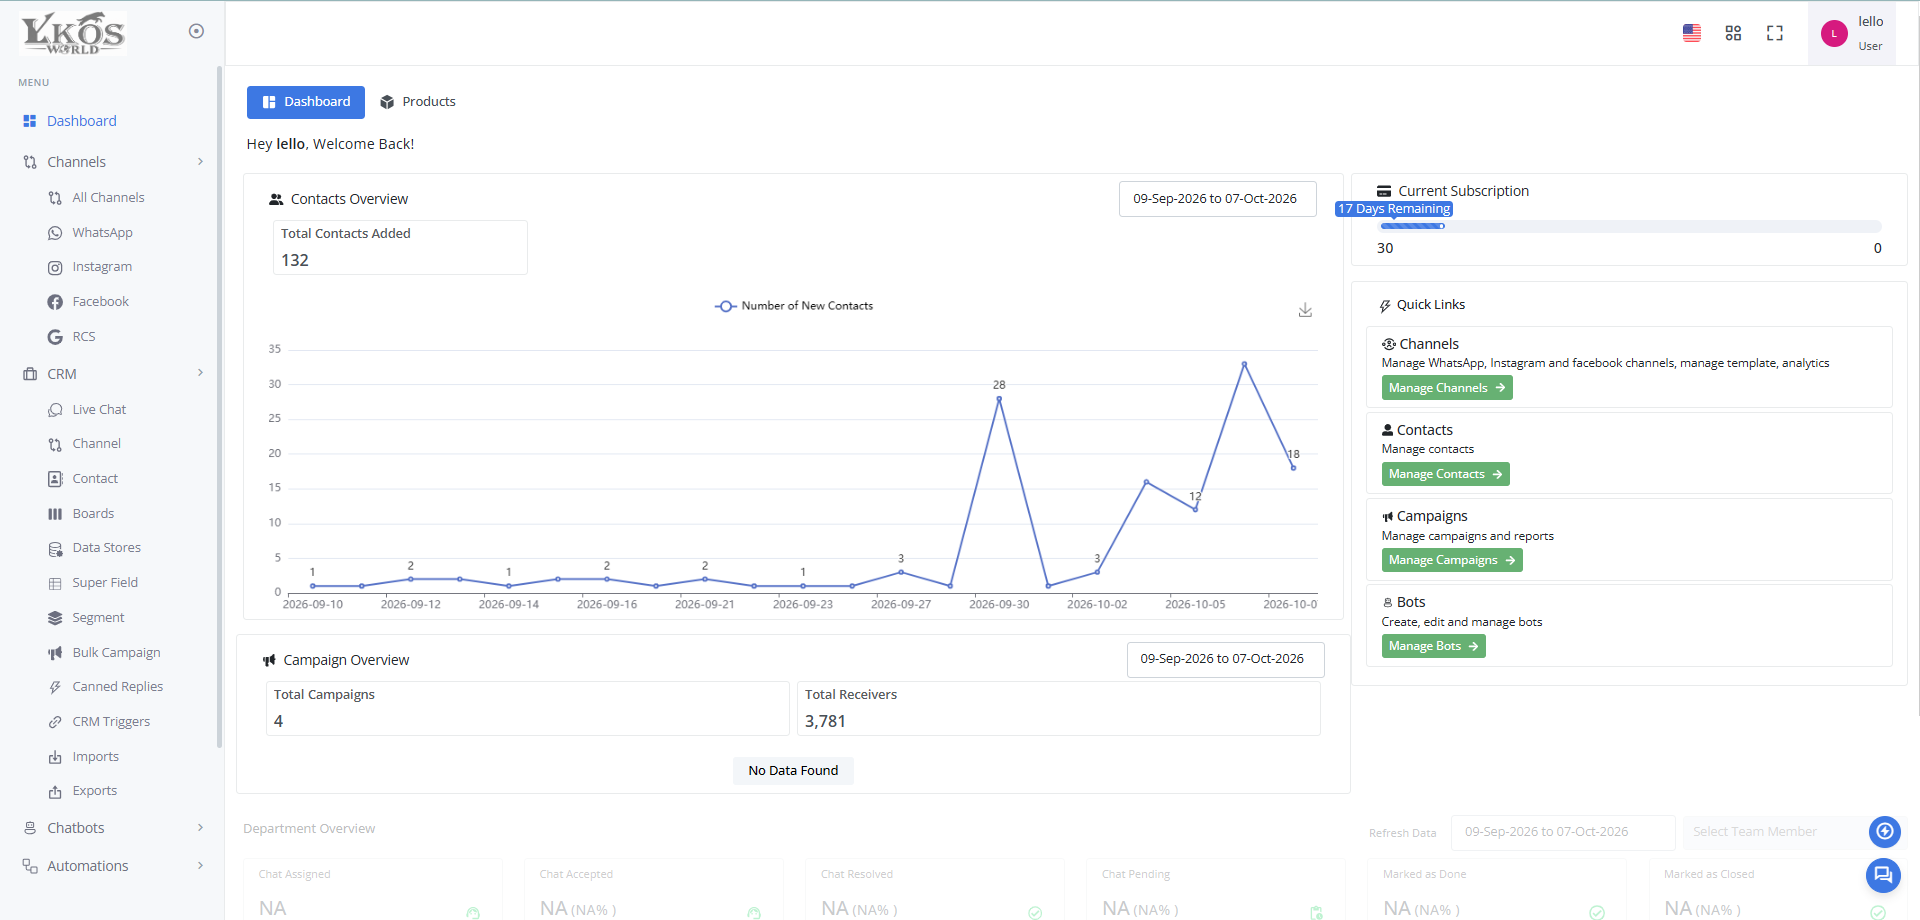Click the Select Team Member field

(x=1775, y=832)
